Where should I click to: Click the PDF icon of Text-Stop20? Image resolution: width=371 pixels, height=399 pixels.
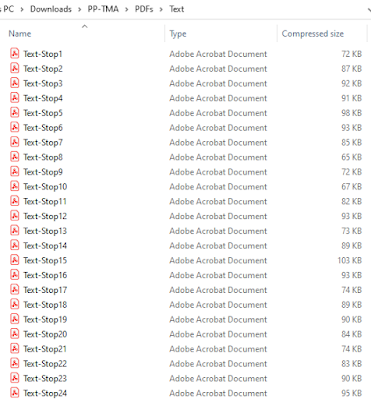(14, 333)
